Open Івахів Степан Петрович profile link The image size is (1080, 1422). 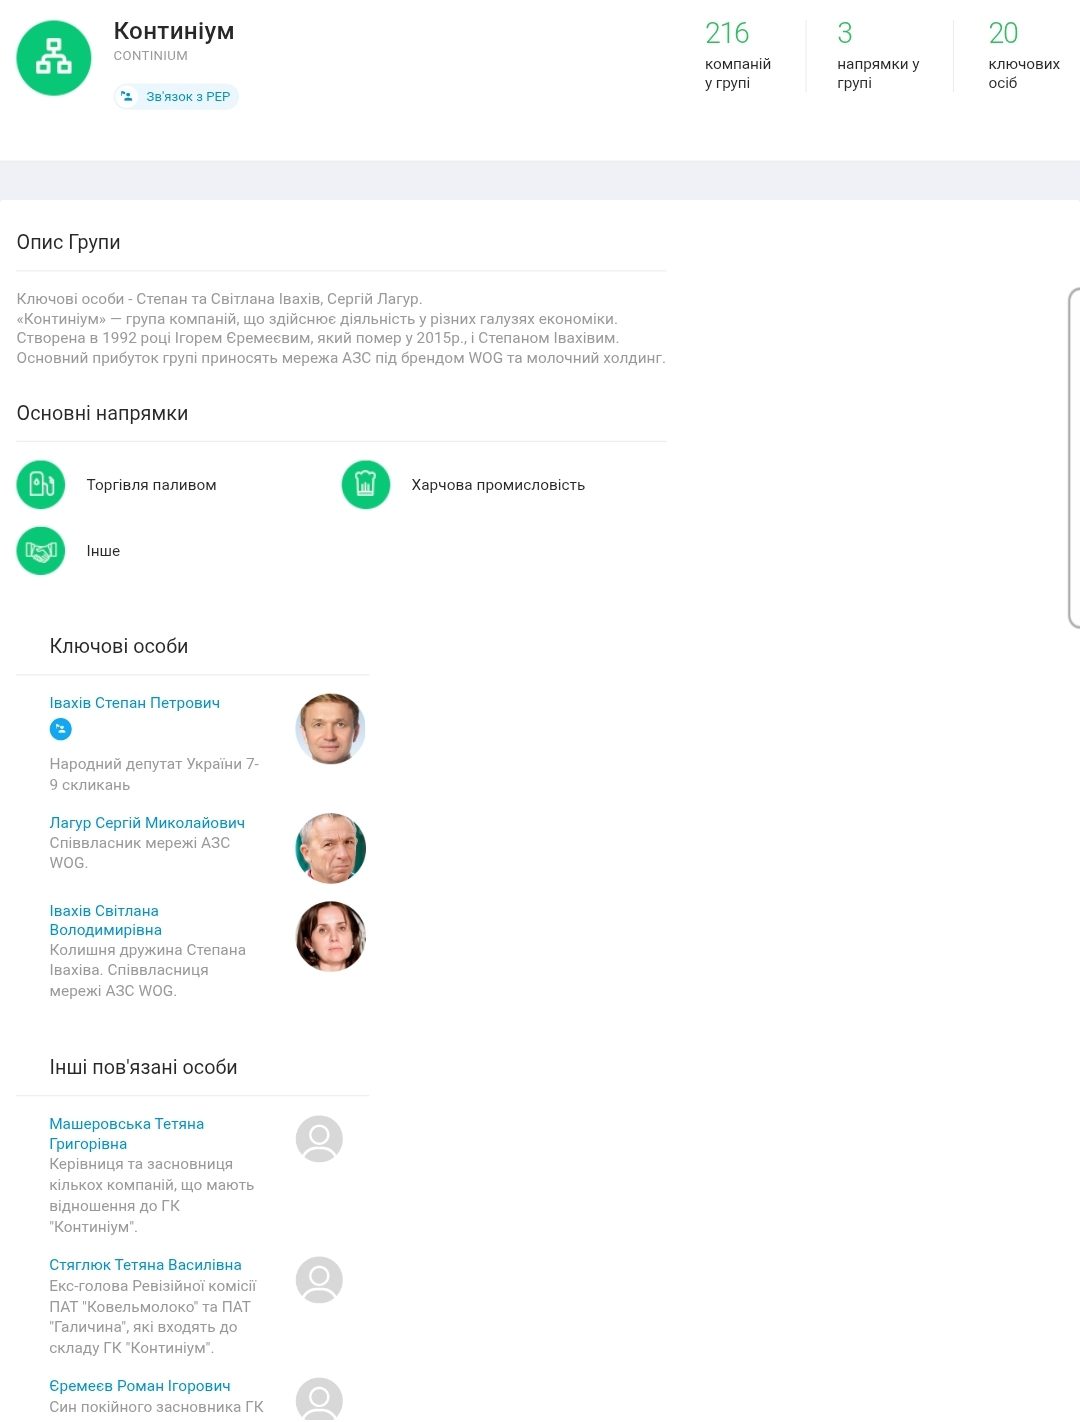tap(135, 703)
